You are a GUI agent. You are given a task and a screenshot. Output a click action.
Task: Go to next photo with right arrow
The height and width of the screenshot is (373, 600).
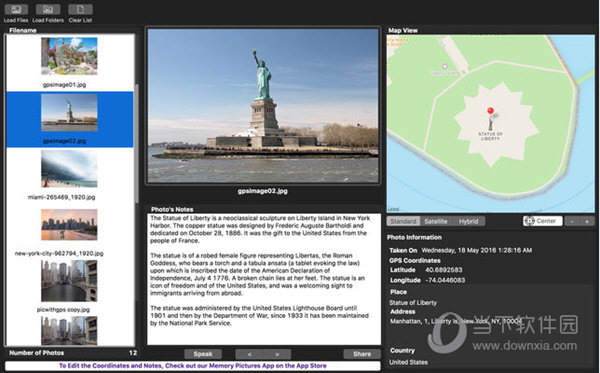coord(277,354)
